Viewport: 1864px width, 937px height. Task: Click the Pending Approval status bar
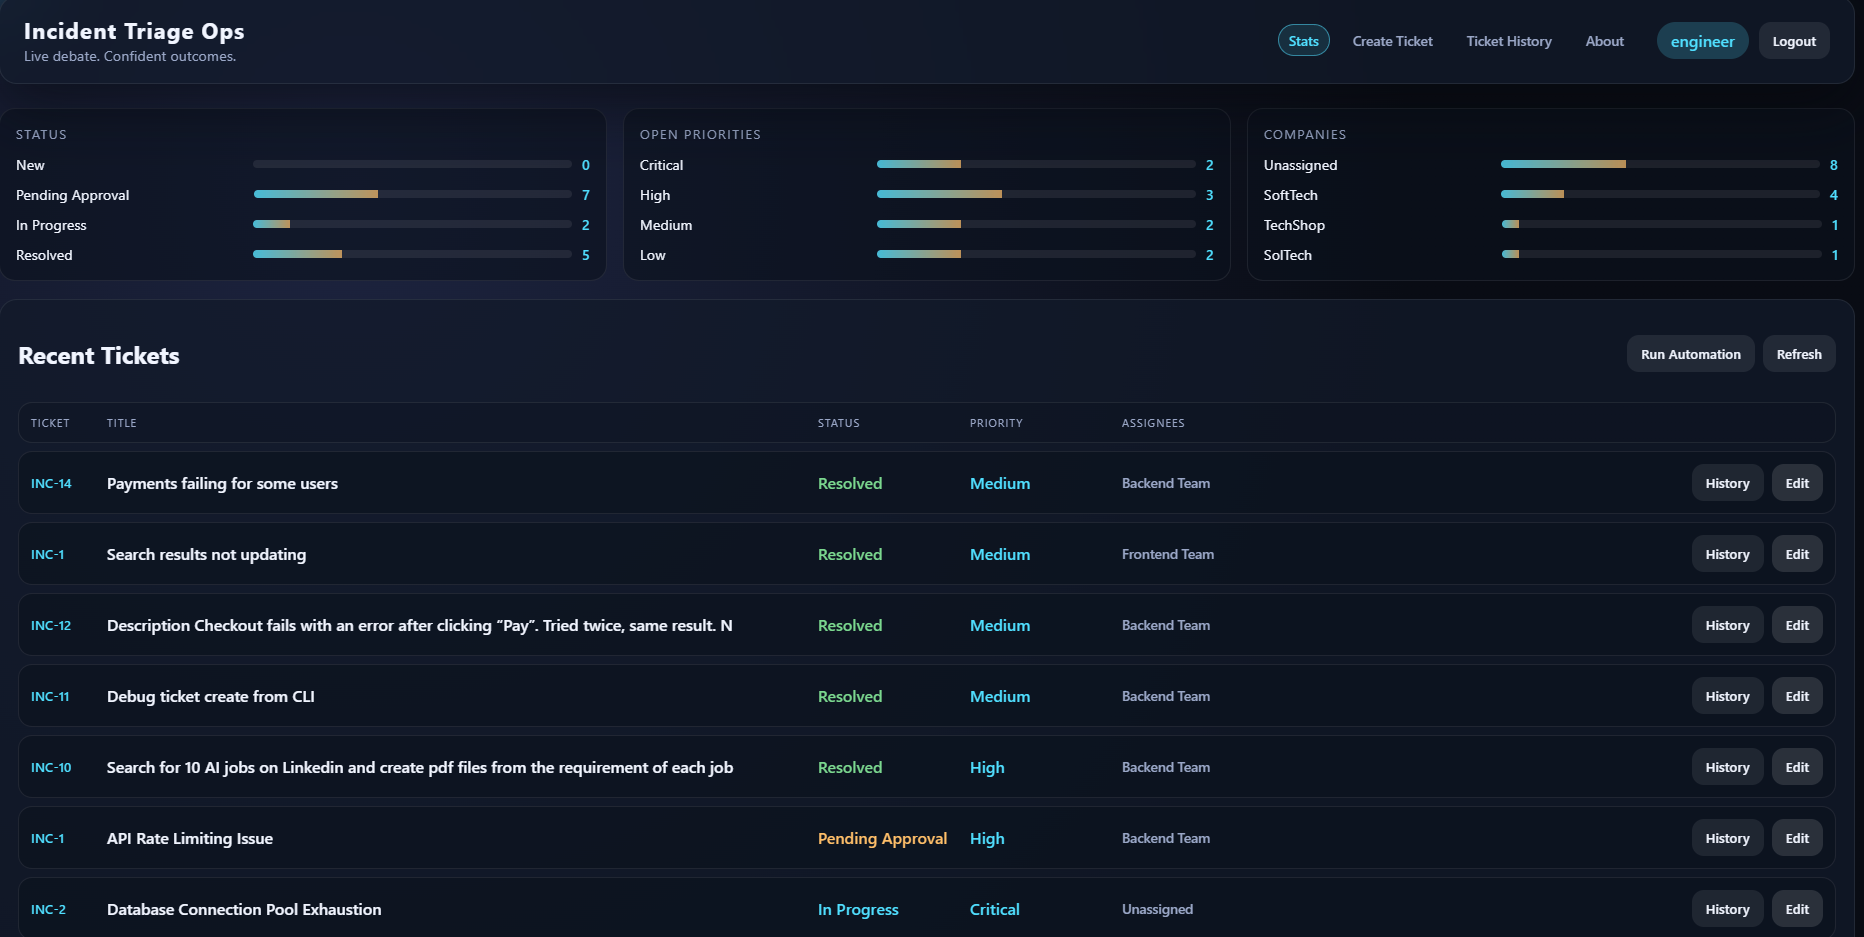(412, 194)
